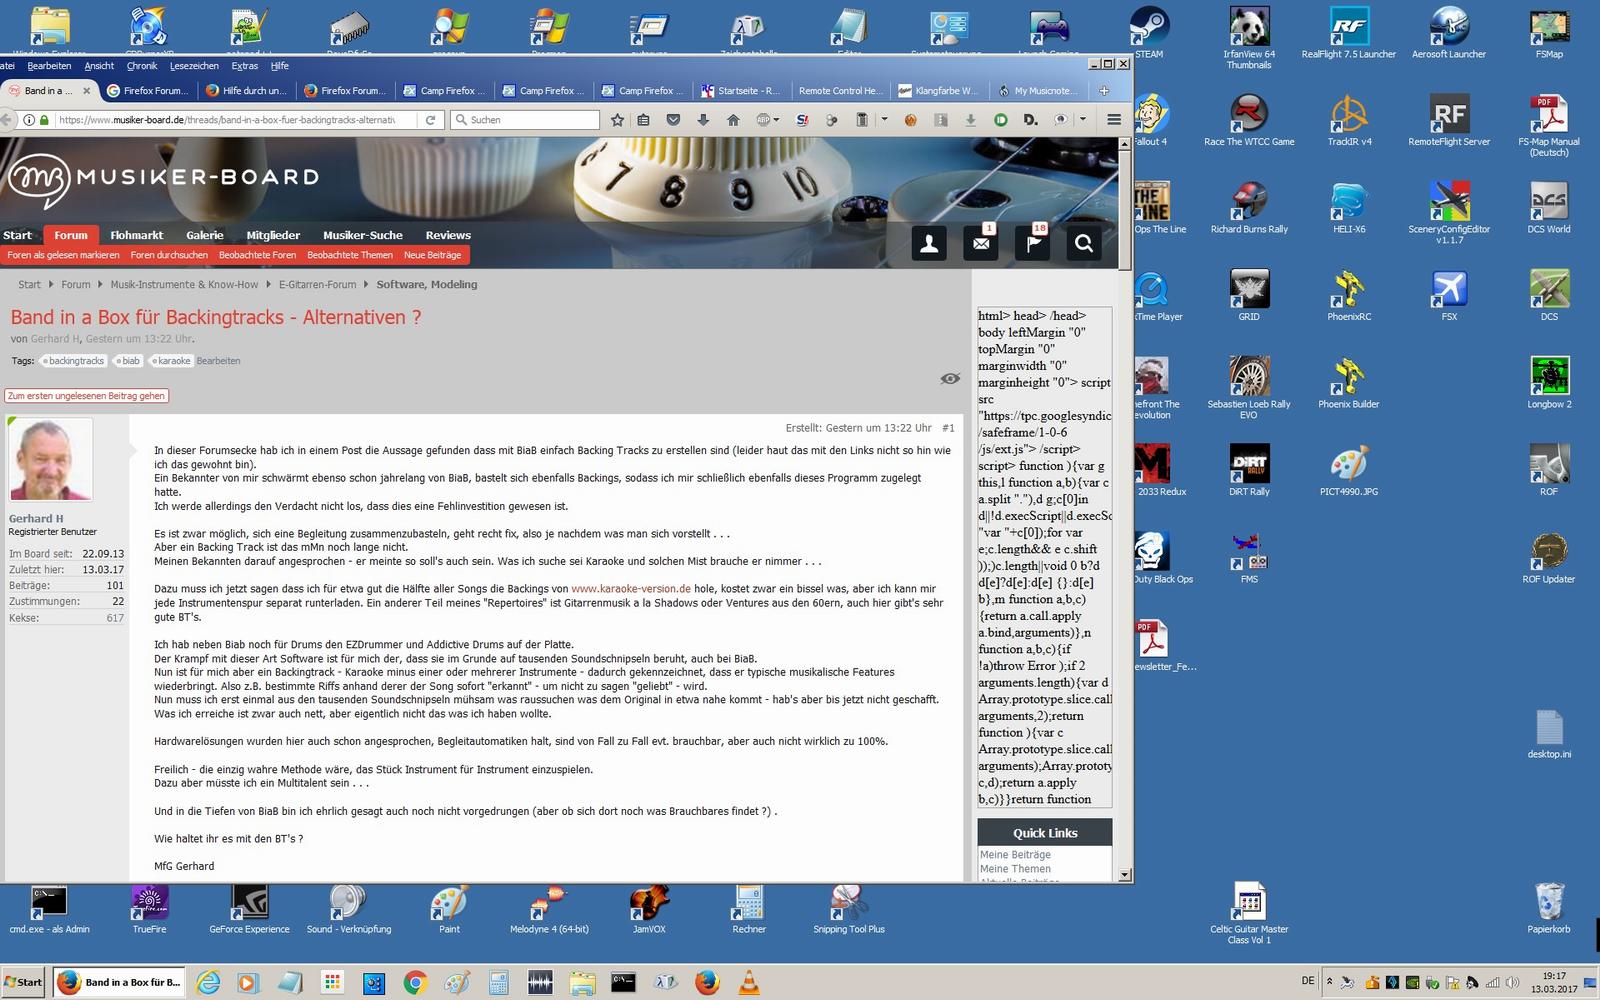Switch to the Klangfarbe browser tab
Viewport: 1600px width, 1000px height.
(938, 91)
